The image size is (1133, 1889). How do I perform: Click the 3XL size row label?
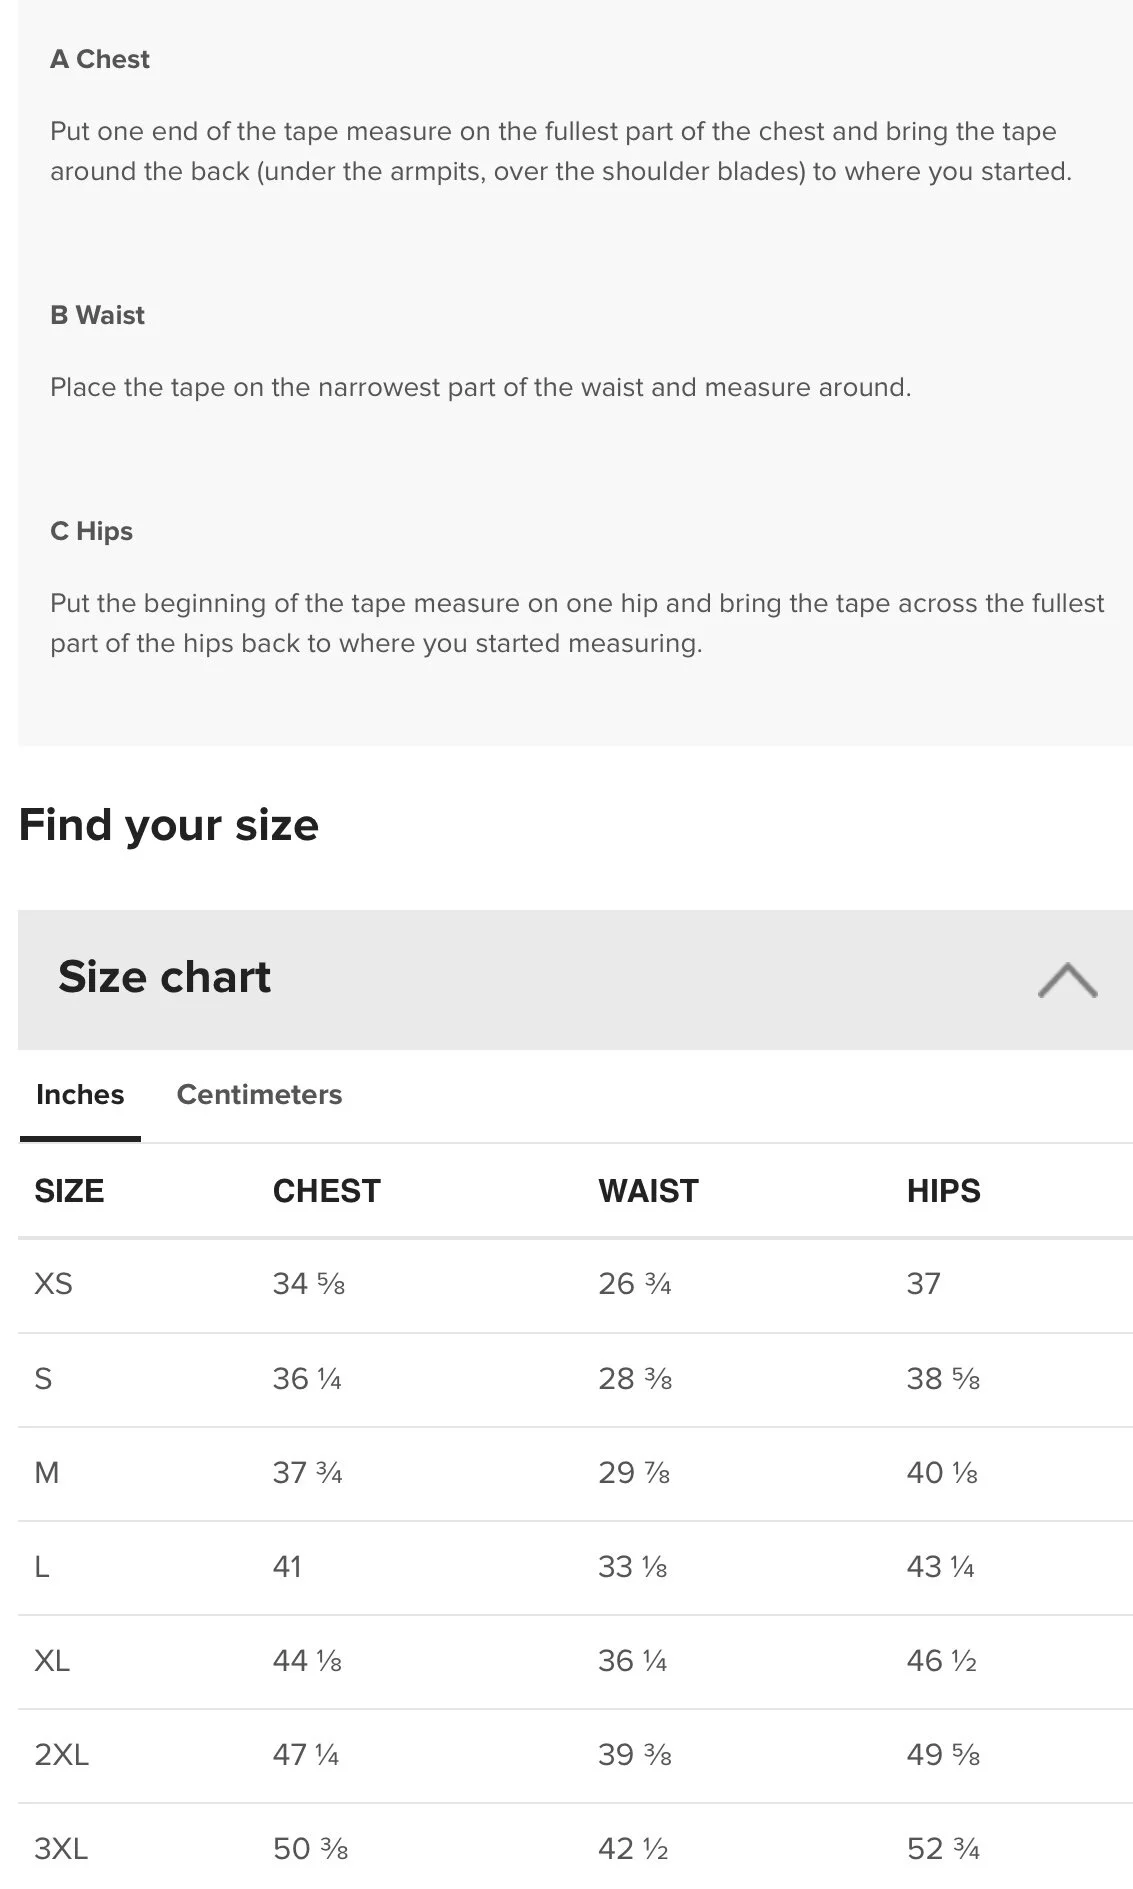click(x=61, y=1849)
